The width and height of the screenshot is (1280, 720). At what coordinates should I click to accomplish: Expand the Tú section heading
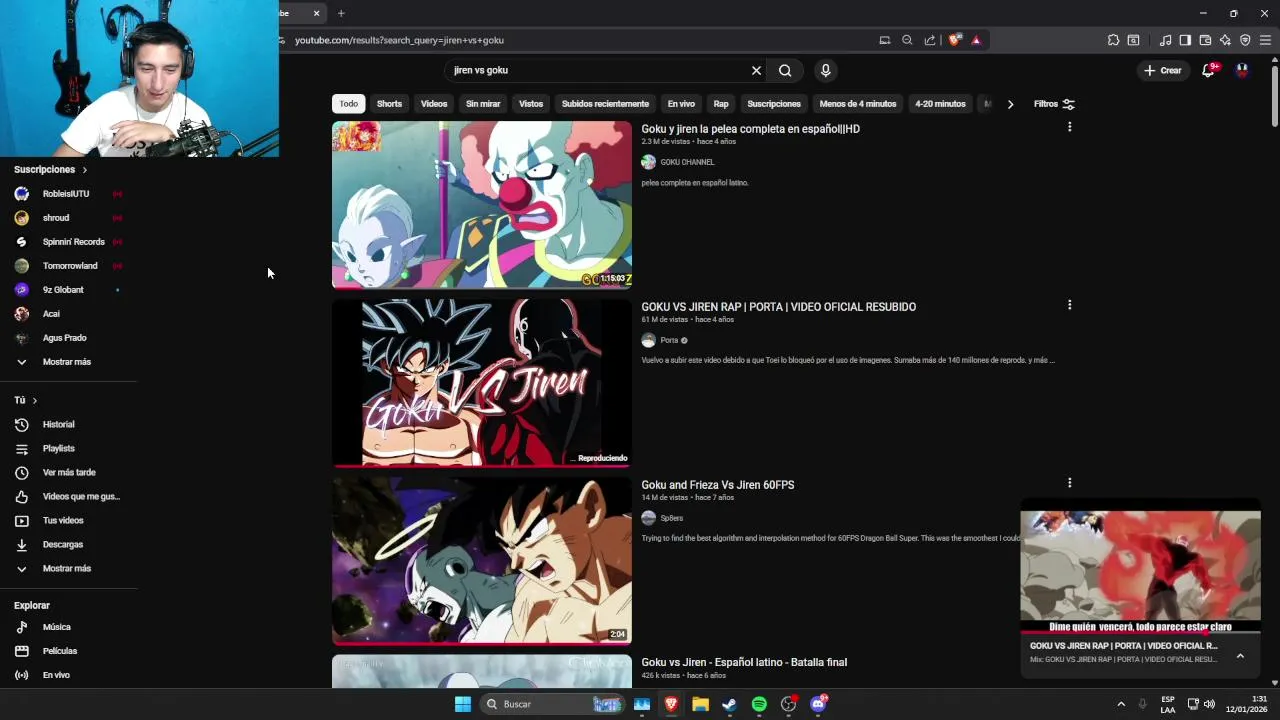[26, 400]
